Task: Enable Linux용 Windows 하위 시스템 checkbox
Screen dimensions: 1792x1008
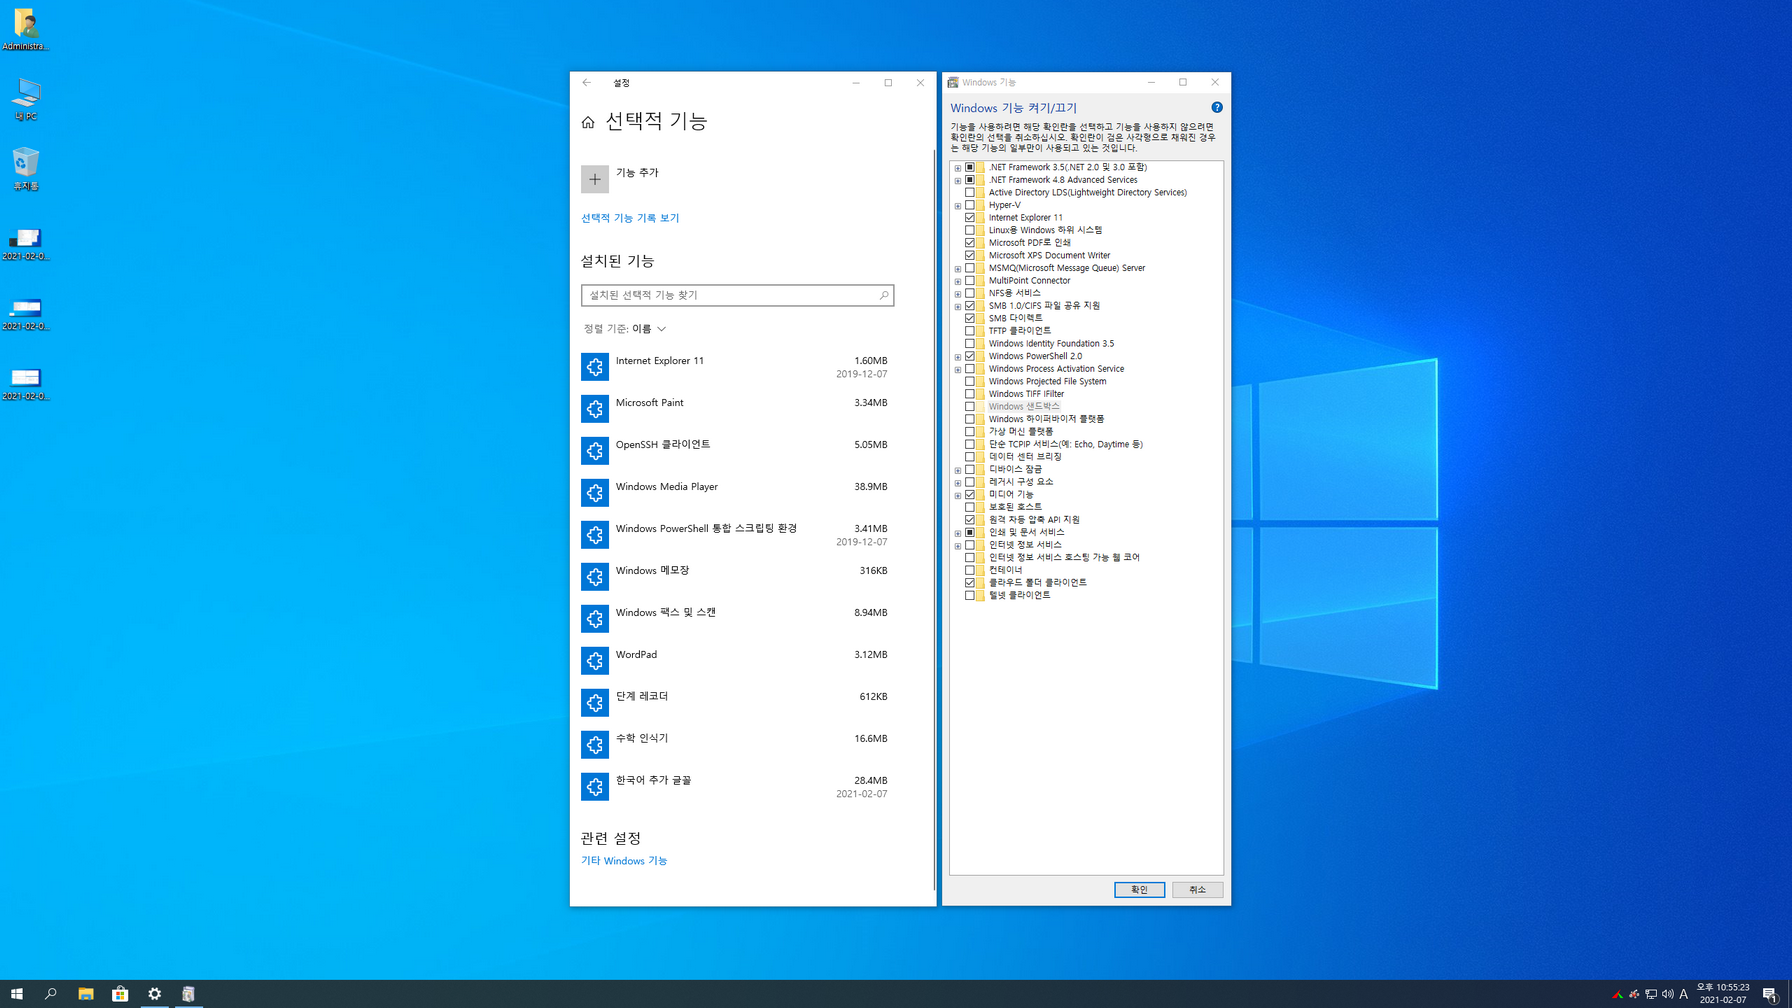Action: pyautogui.click(x=970, y=230)
